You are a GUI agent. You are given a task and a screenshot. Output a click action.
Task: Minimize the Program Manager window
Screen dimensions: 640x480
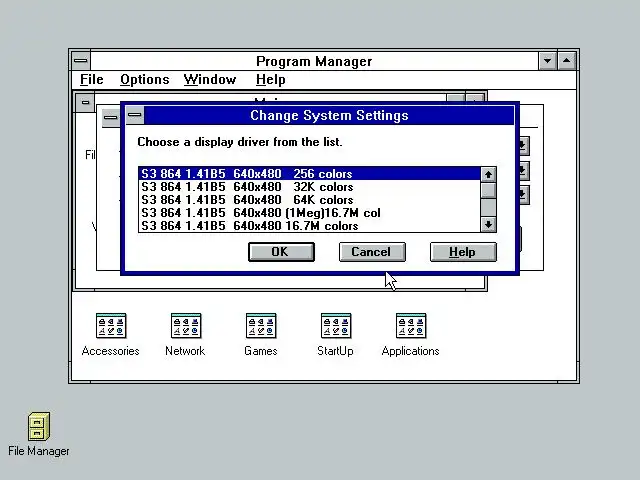pyautogui.click(x=547, y=61)
